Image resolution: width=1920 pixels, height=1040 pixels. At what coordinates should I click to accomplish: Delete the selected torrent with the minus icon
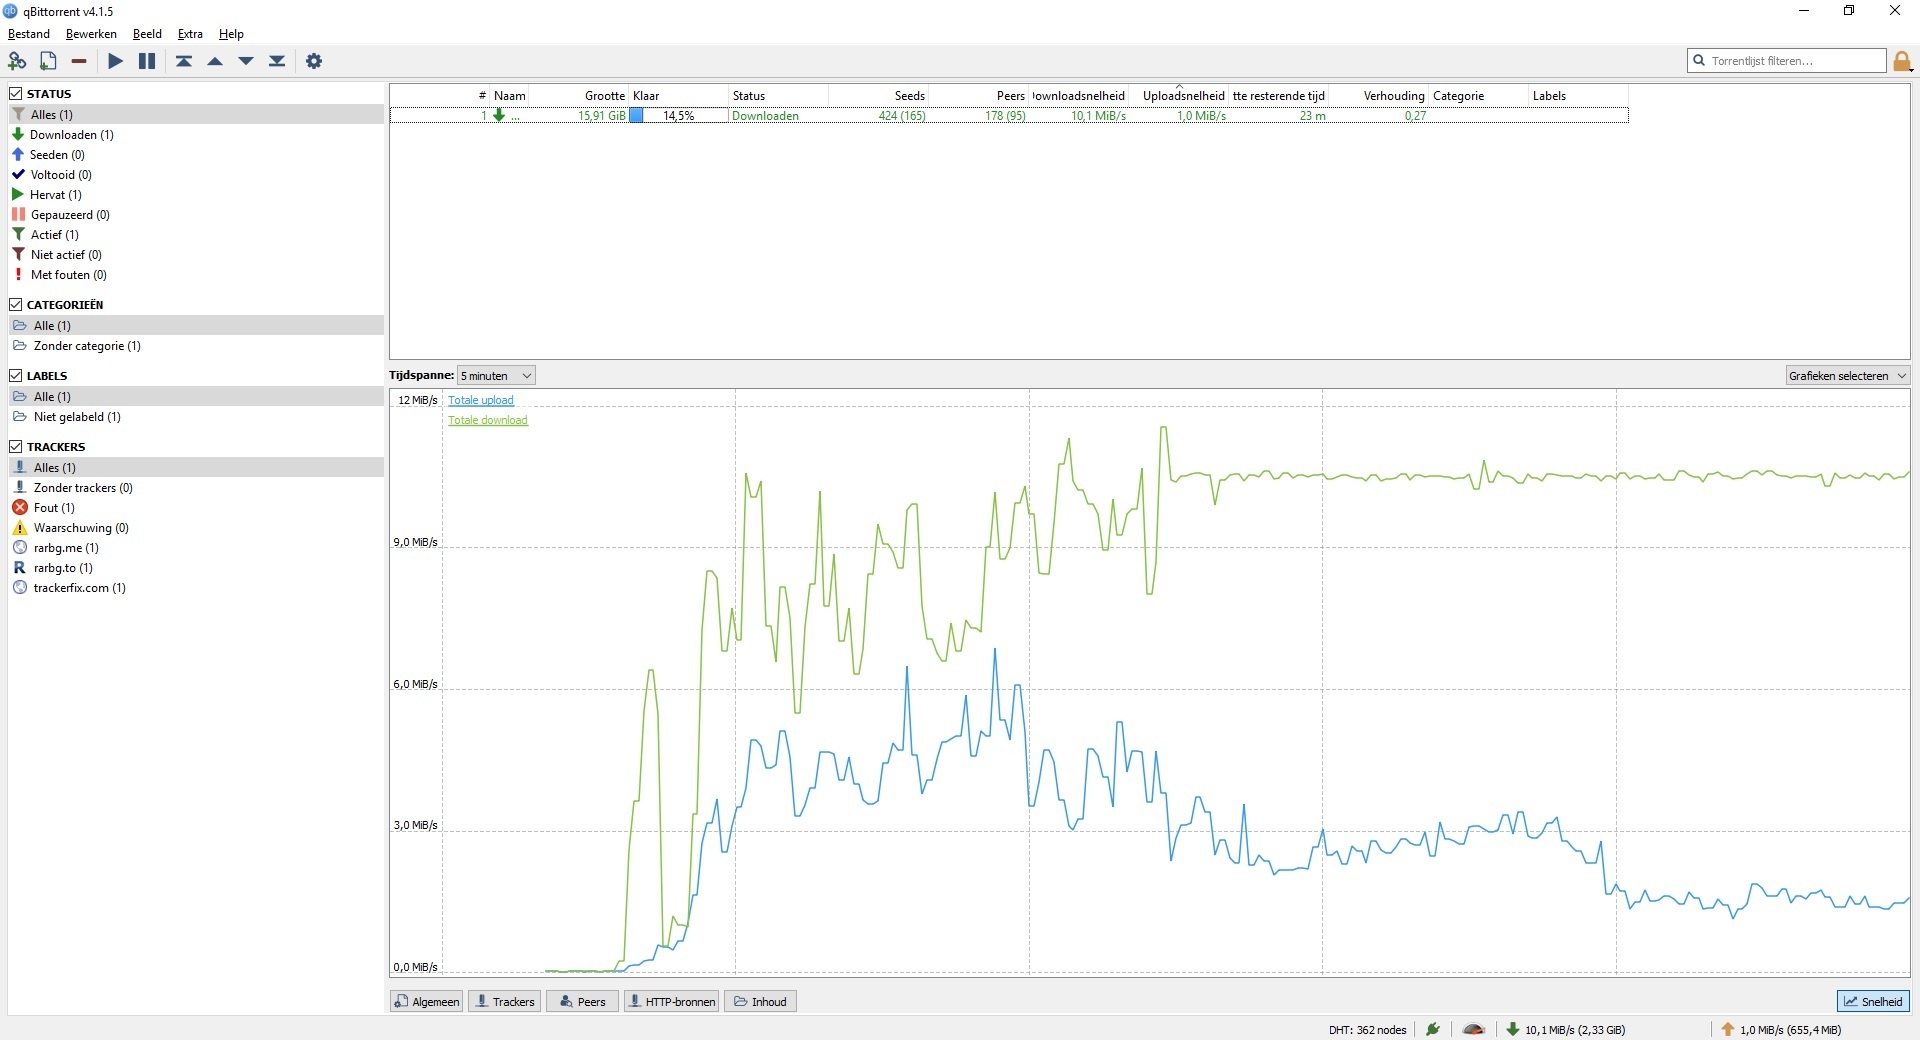click(x=79, y=61)
